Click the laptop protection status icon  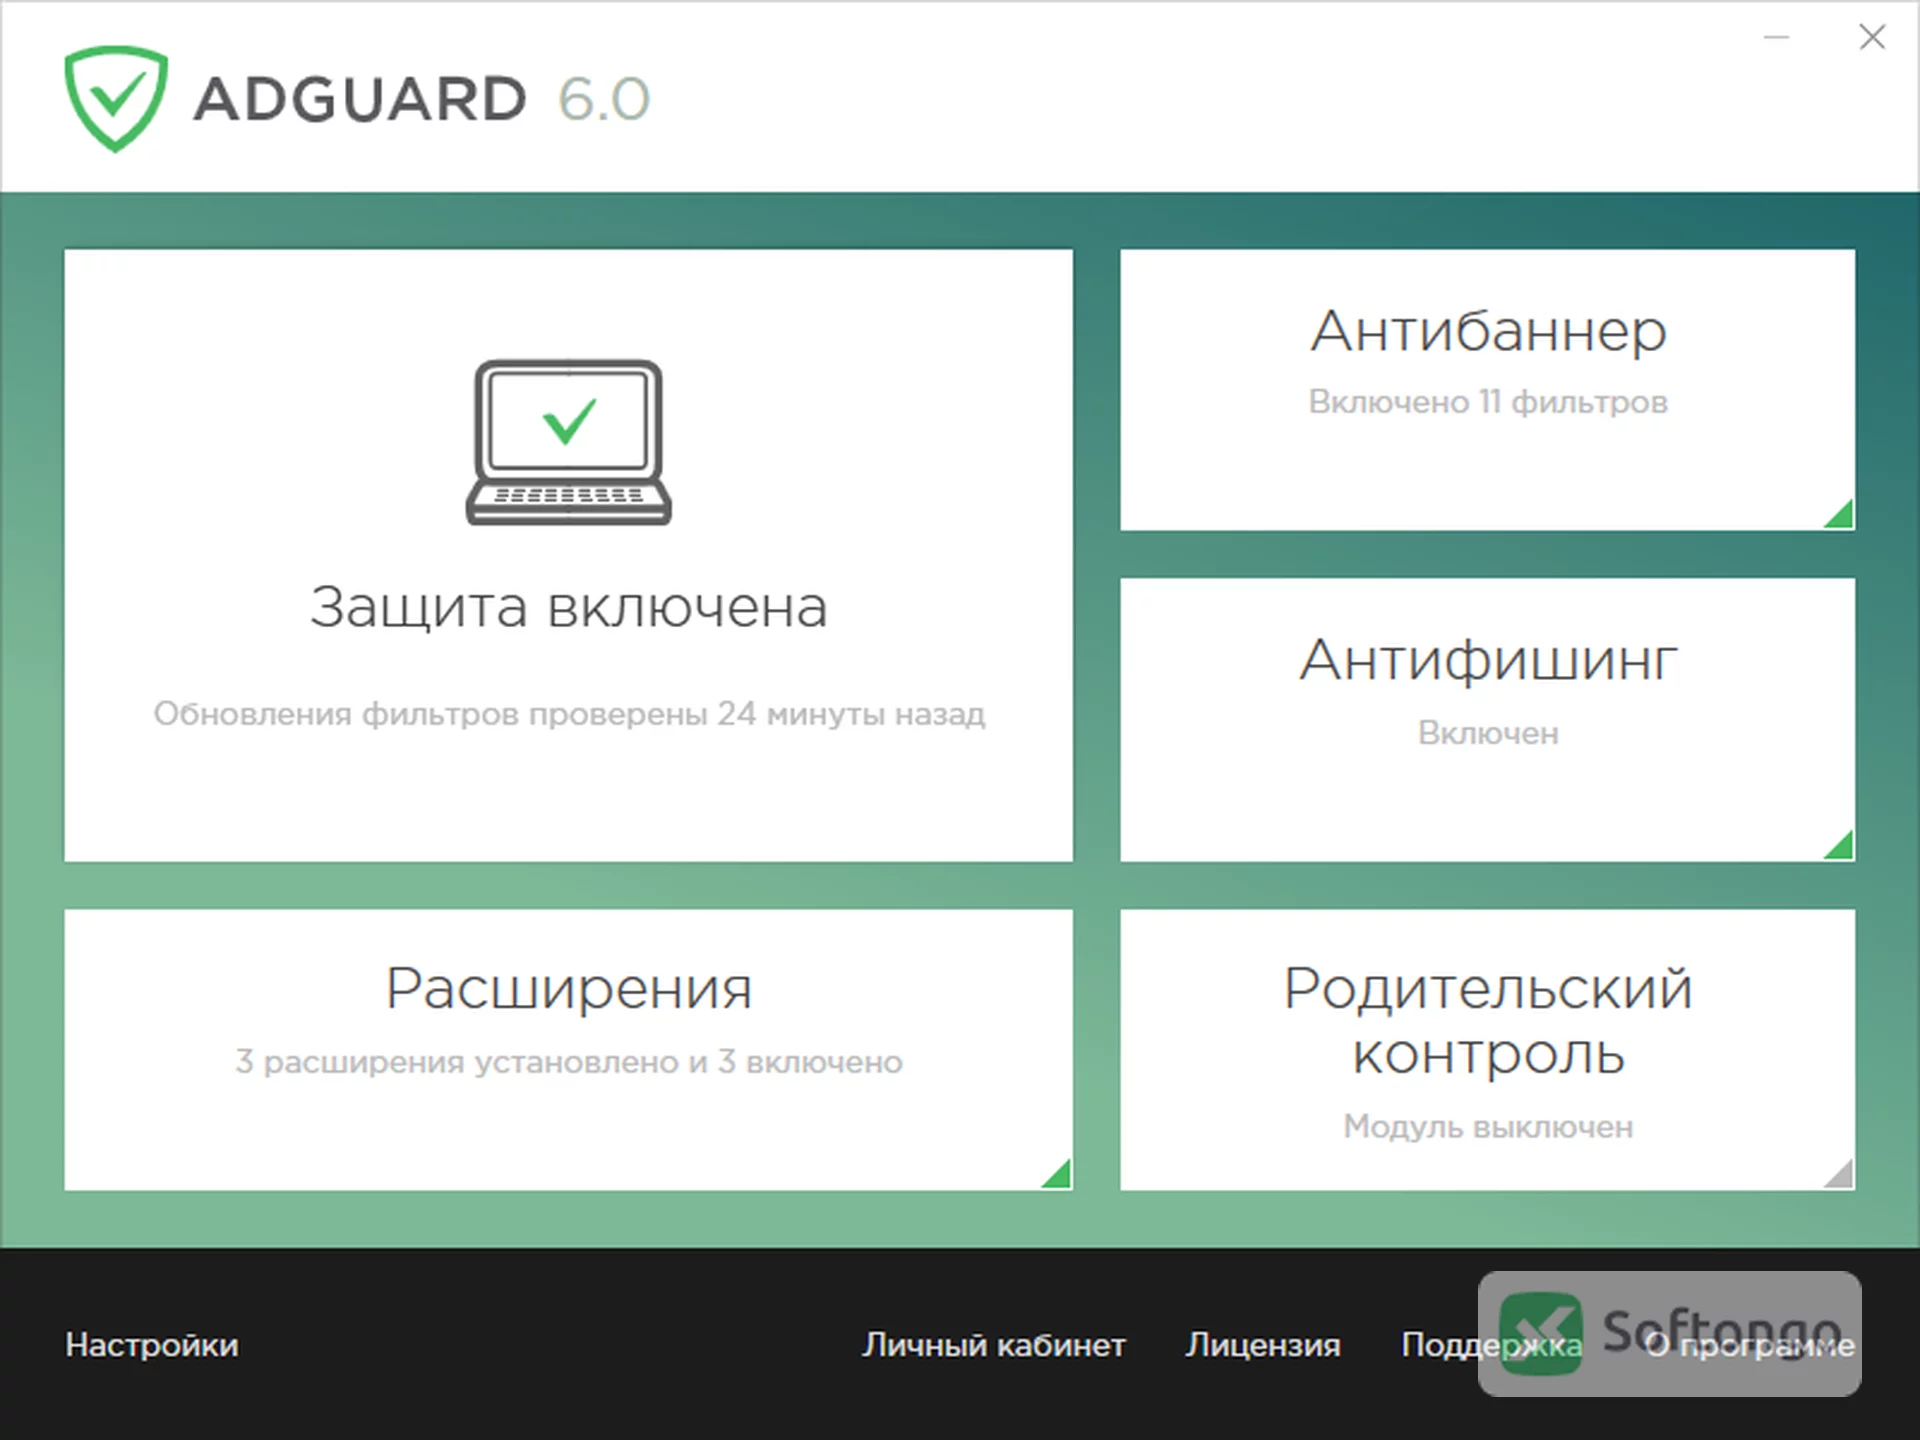coord(568,442)
